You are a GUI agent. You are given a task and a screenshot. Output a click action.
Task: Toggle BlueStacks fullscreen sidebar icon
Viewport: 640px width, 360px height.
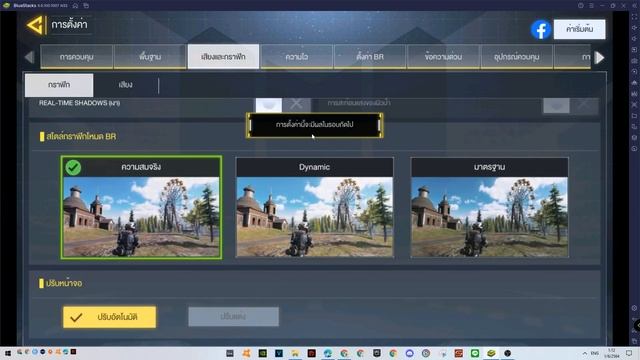point(634,17)
